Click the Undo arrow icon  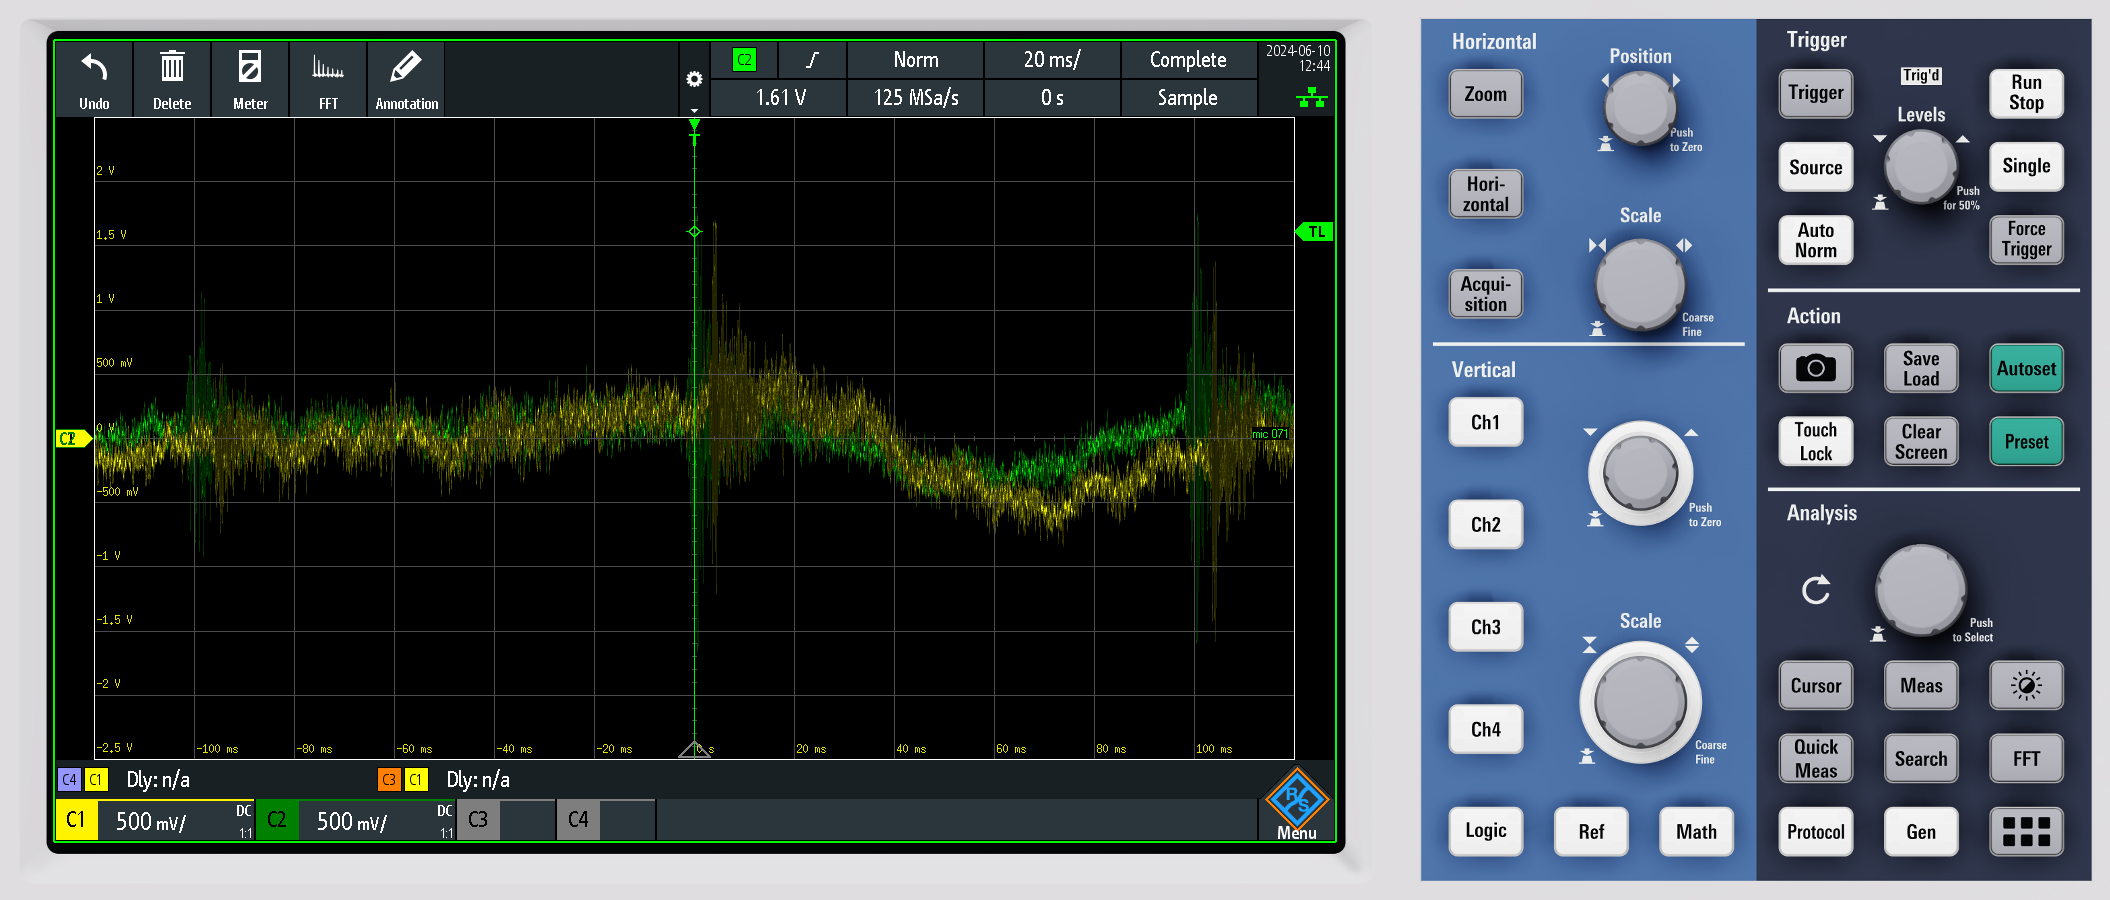pos(94,69)
